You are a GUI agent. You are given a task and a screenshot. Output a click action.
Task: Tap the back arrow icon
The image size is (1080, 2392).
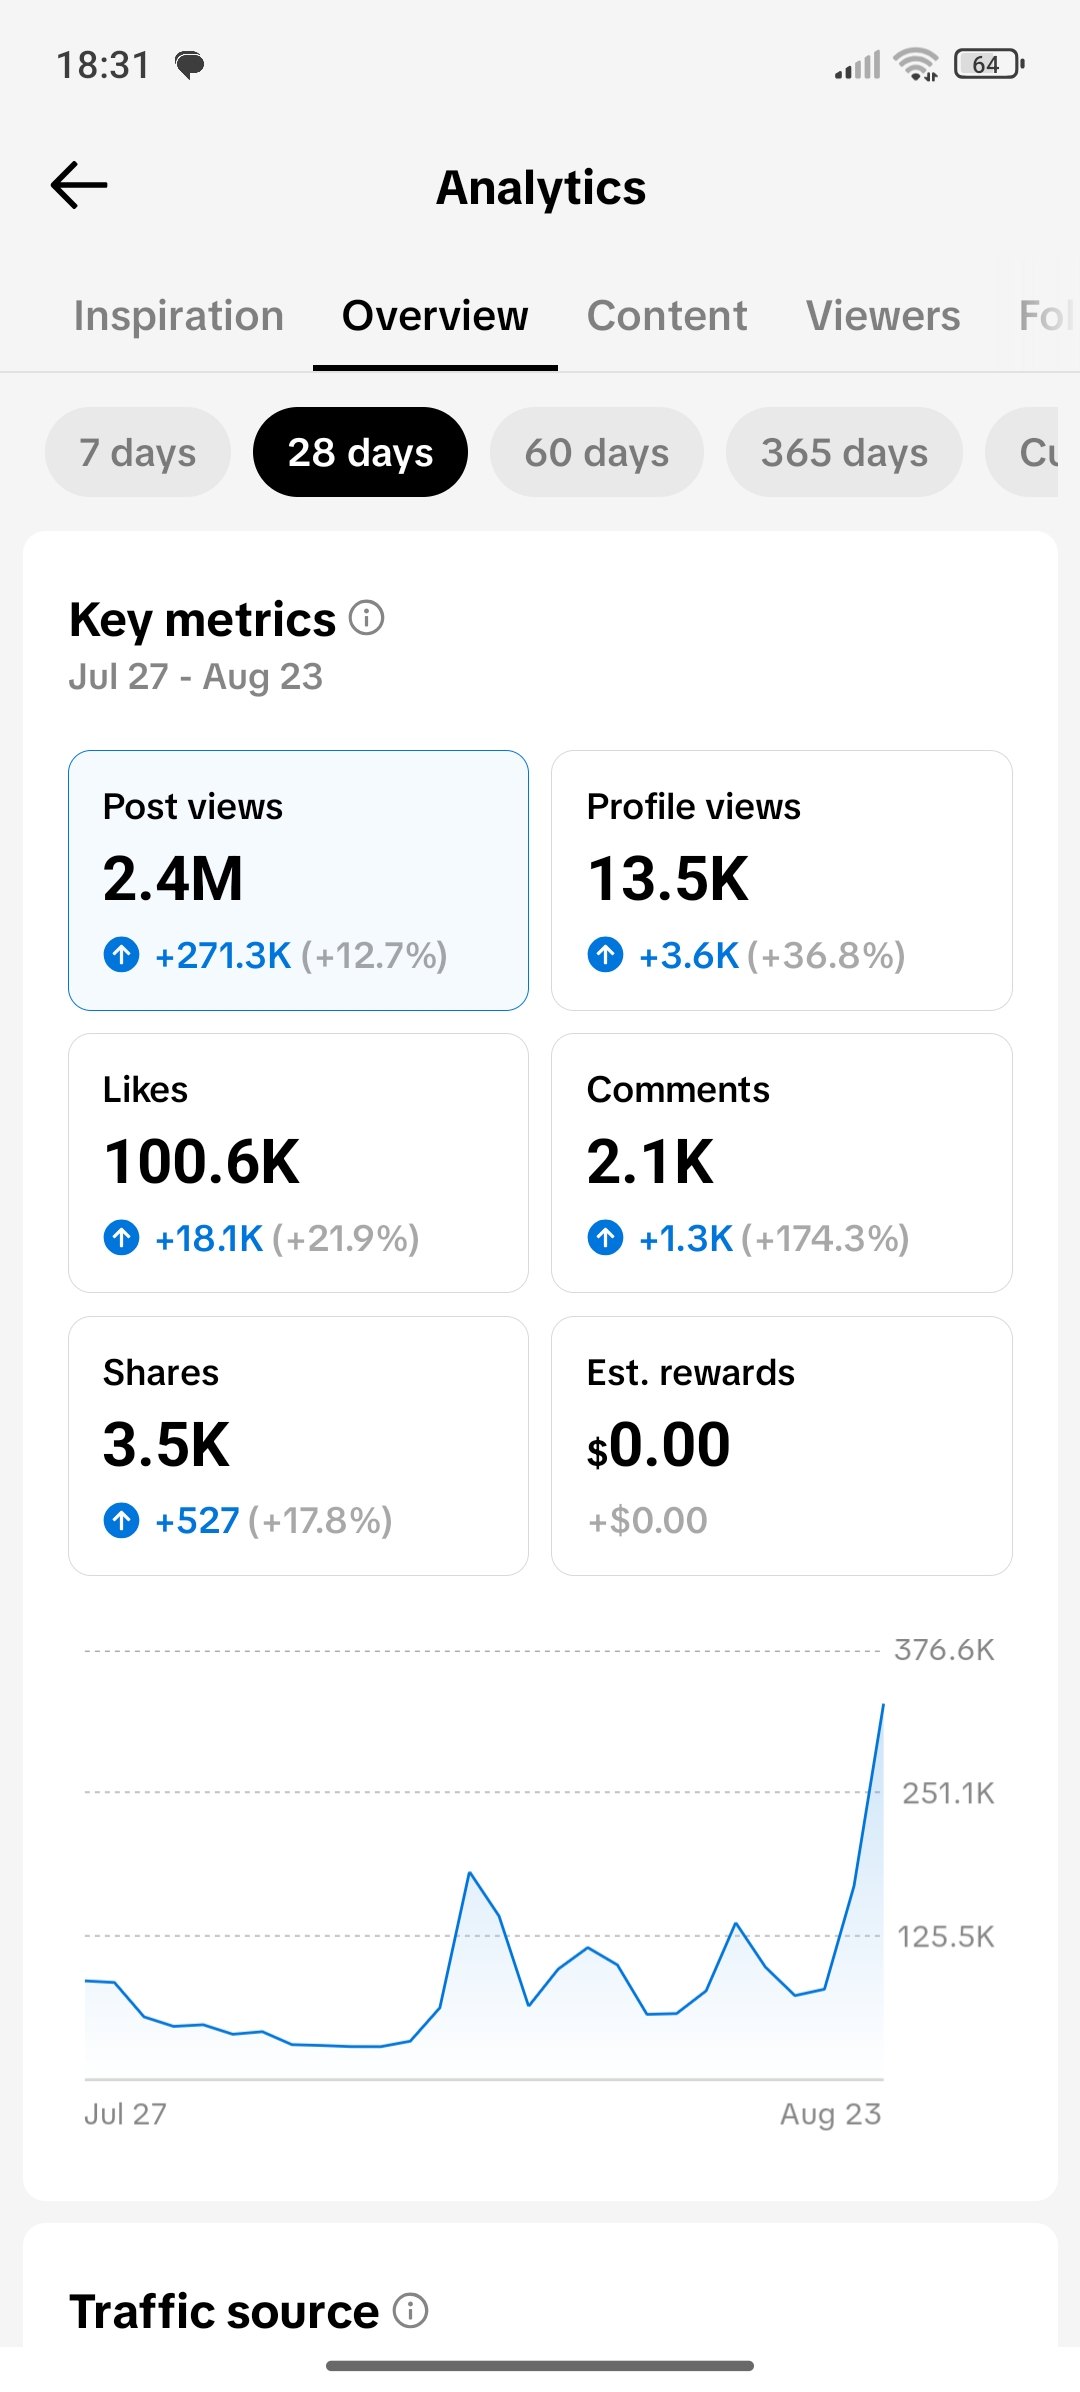tap(79, 185)
